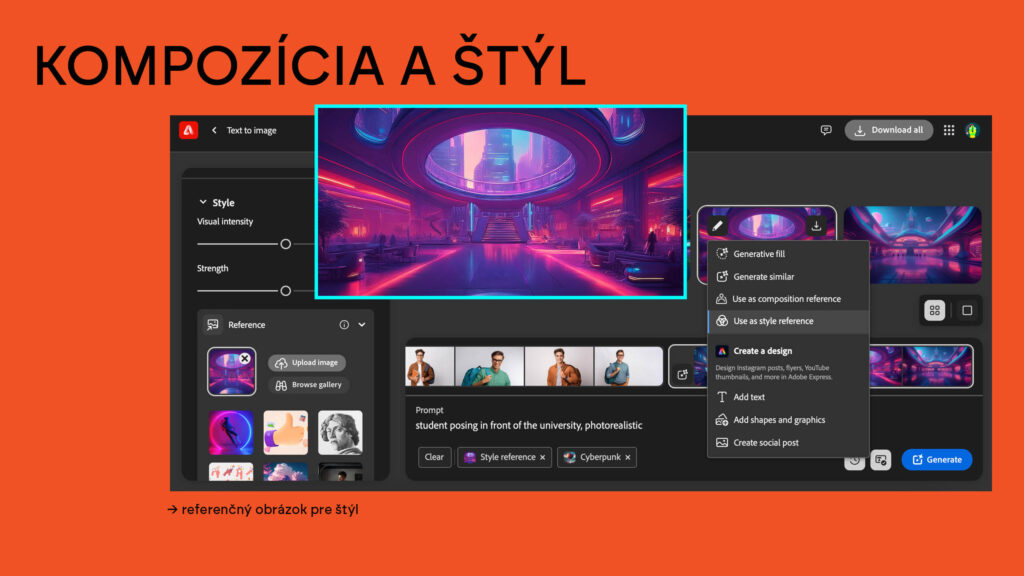1024x576 pixels.
Task: Choose Generative fill from the context menu
Action: coord(789,253)
